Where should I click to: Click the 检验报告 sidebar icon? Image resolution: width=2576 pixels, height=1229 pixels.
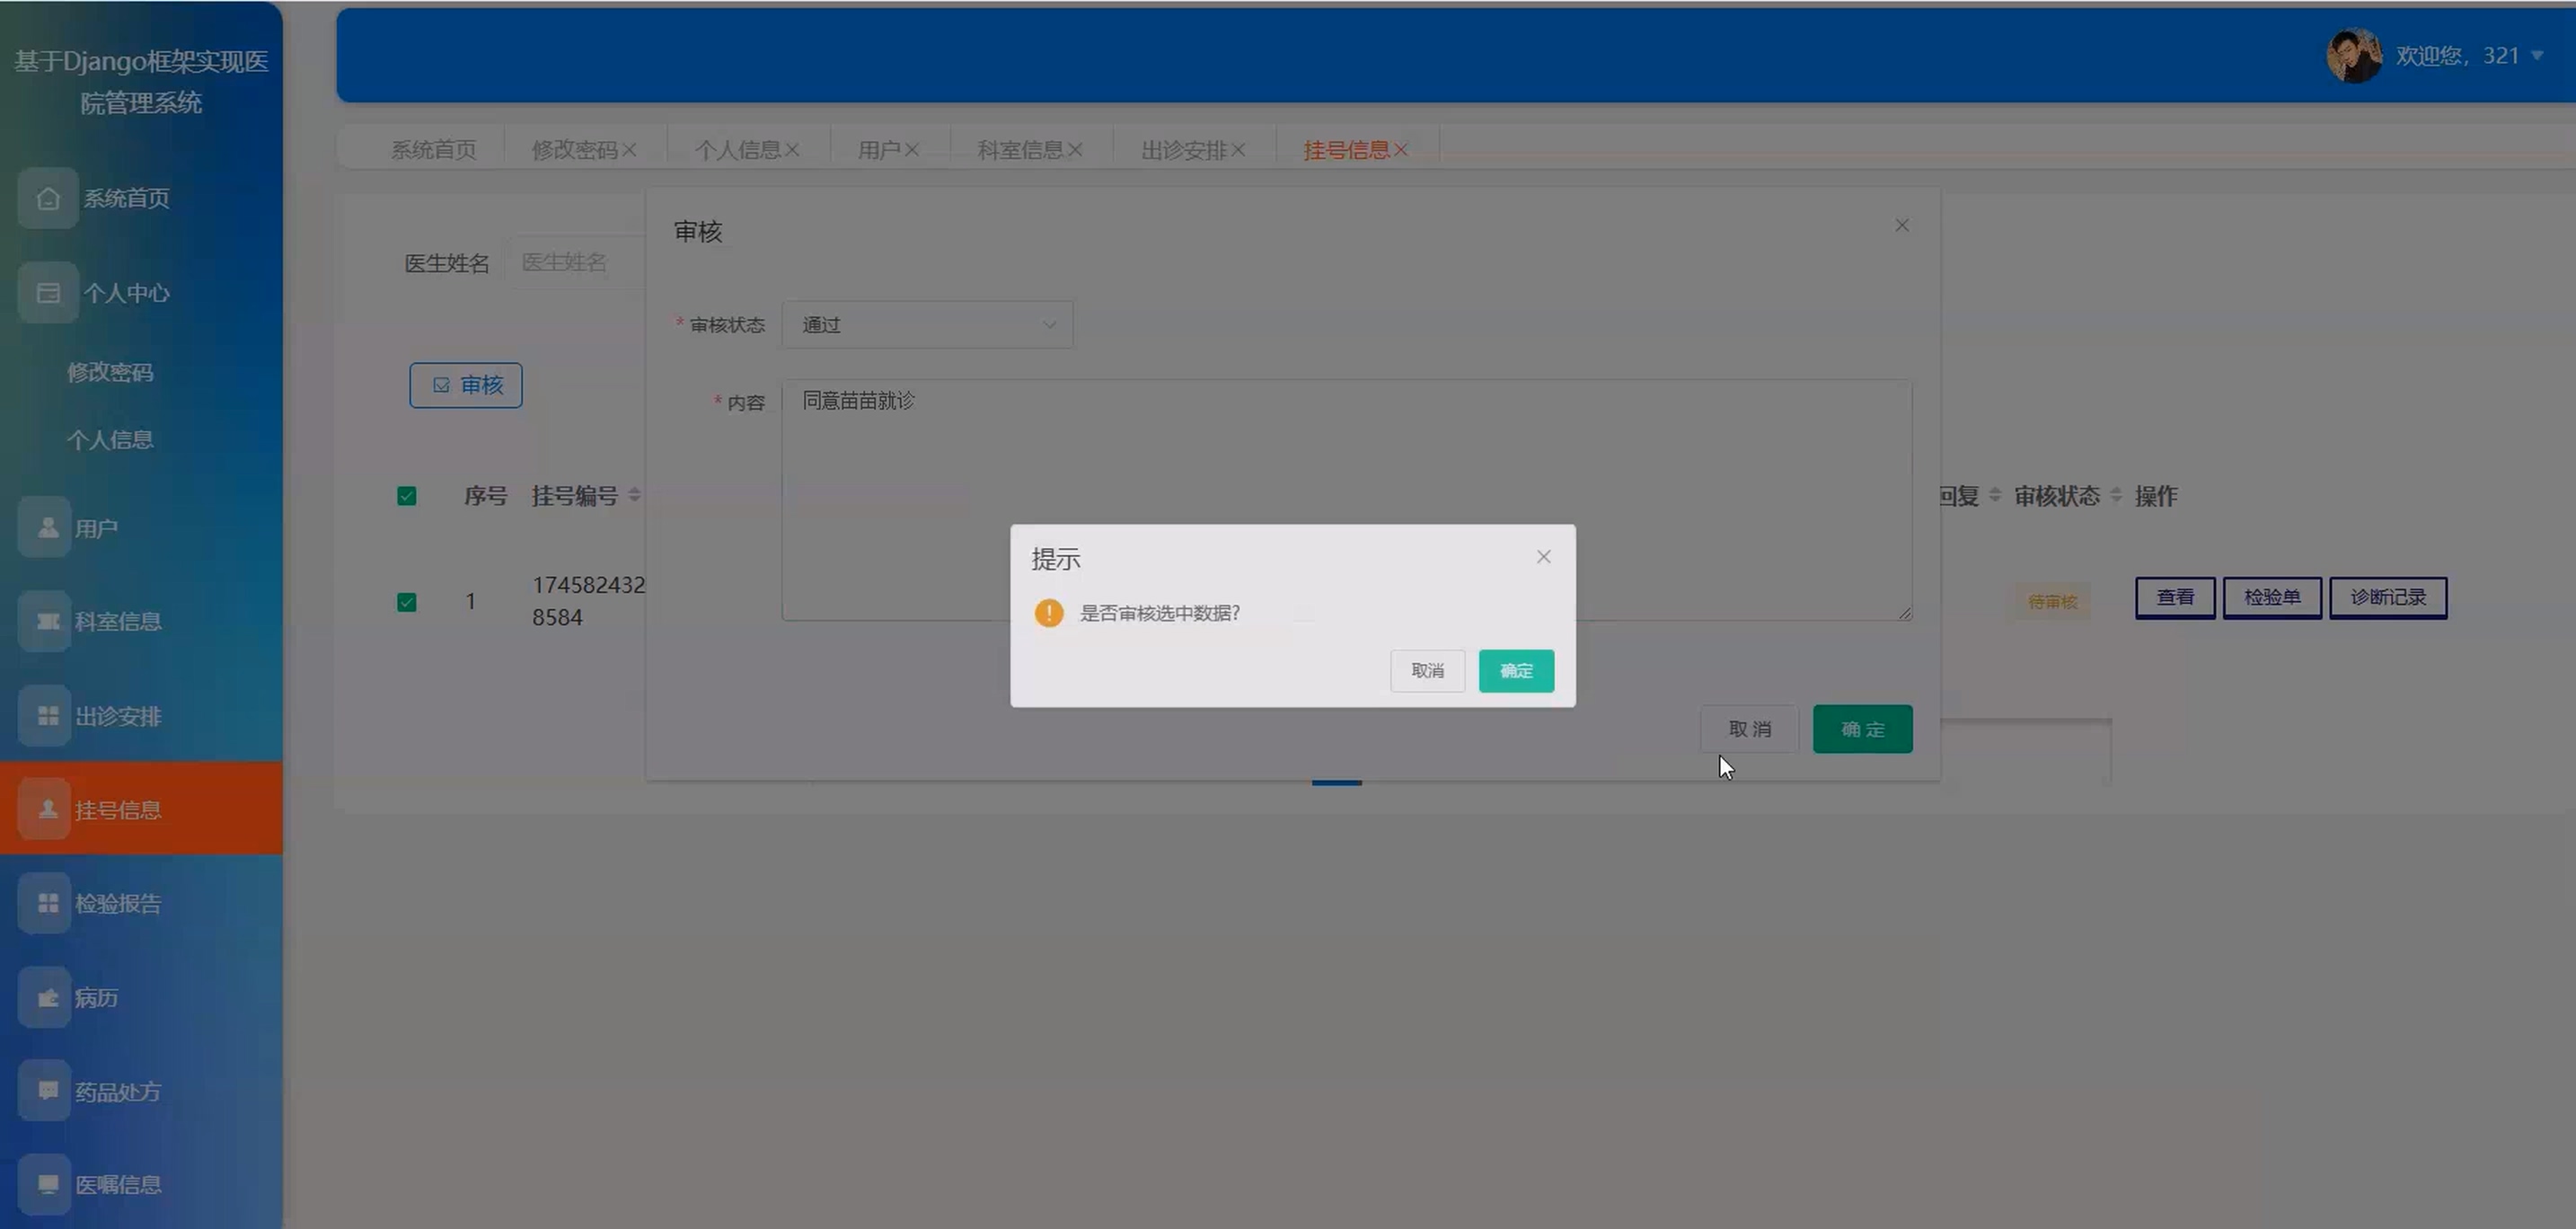[47, 903]
